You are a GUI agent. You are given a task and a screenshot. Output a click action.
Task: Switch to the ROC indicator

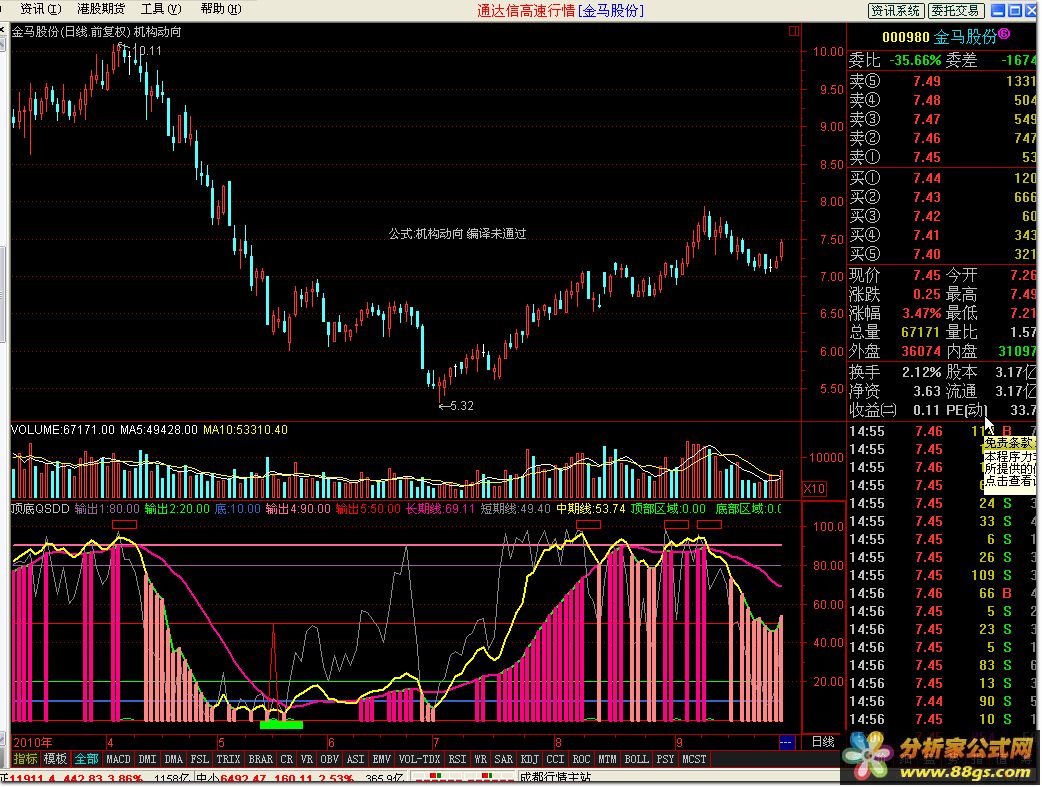point(581,758)
